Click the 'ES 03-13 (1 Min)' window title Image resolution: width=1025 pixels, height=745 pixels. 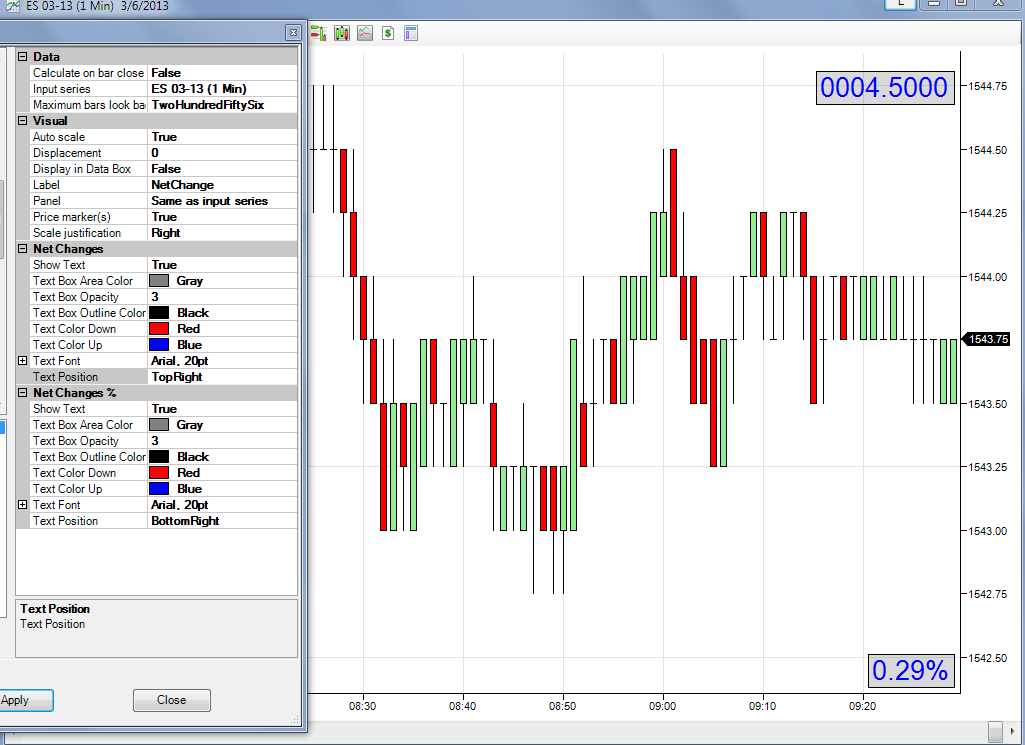[x=71, y=7]
